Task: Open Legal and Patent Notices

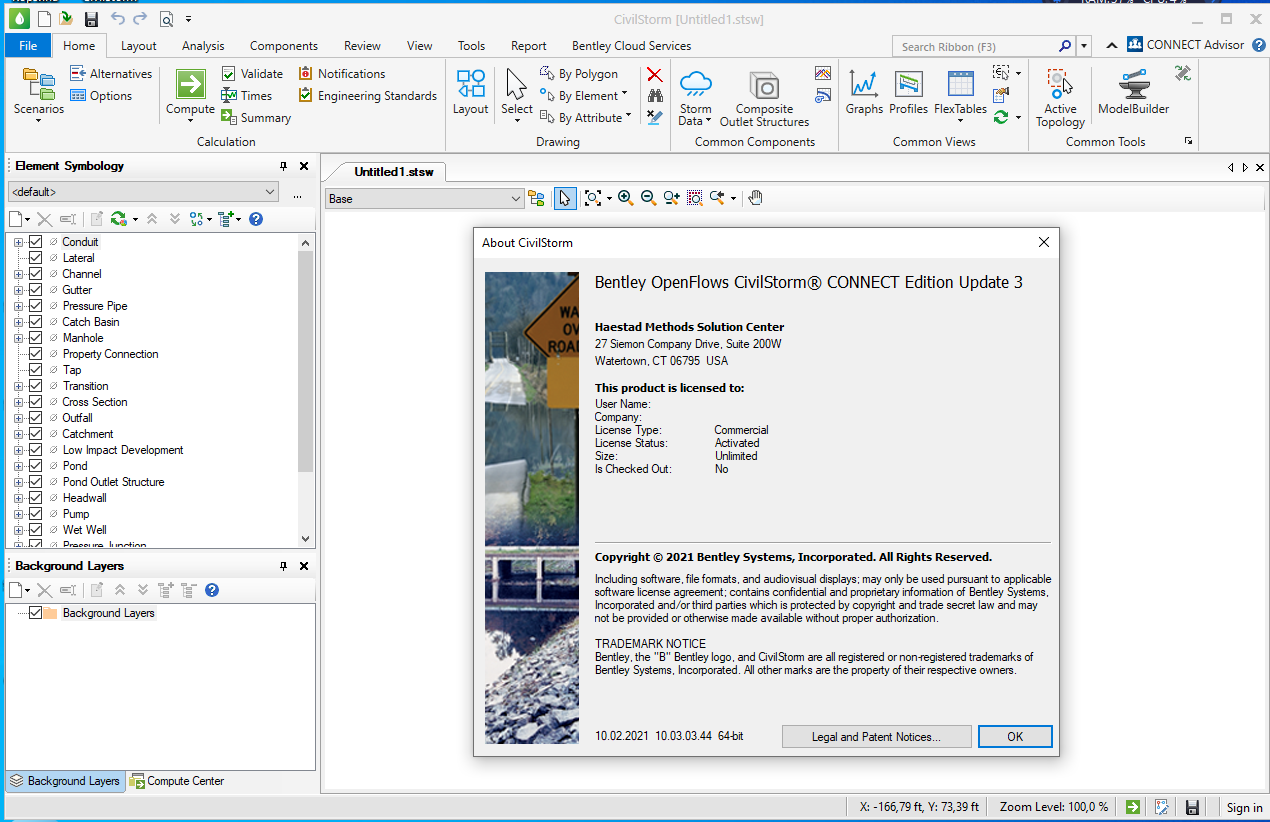Action: pos(876,737)
